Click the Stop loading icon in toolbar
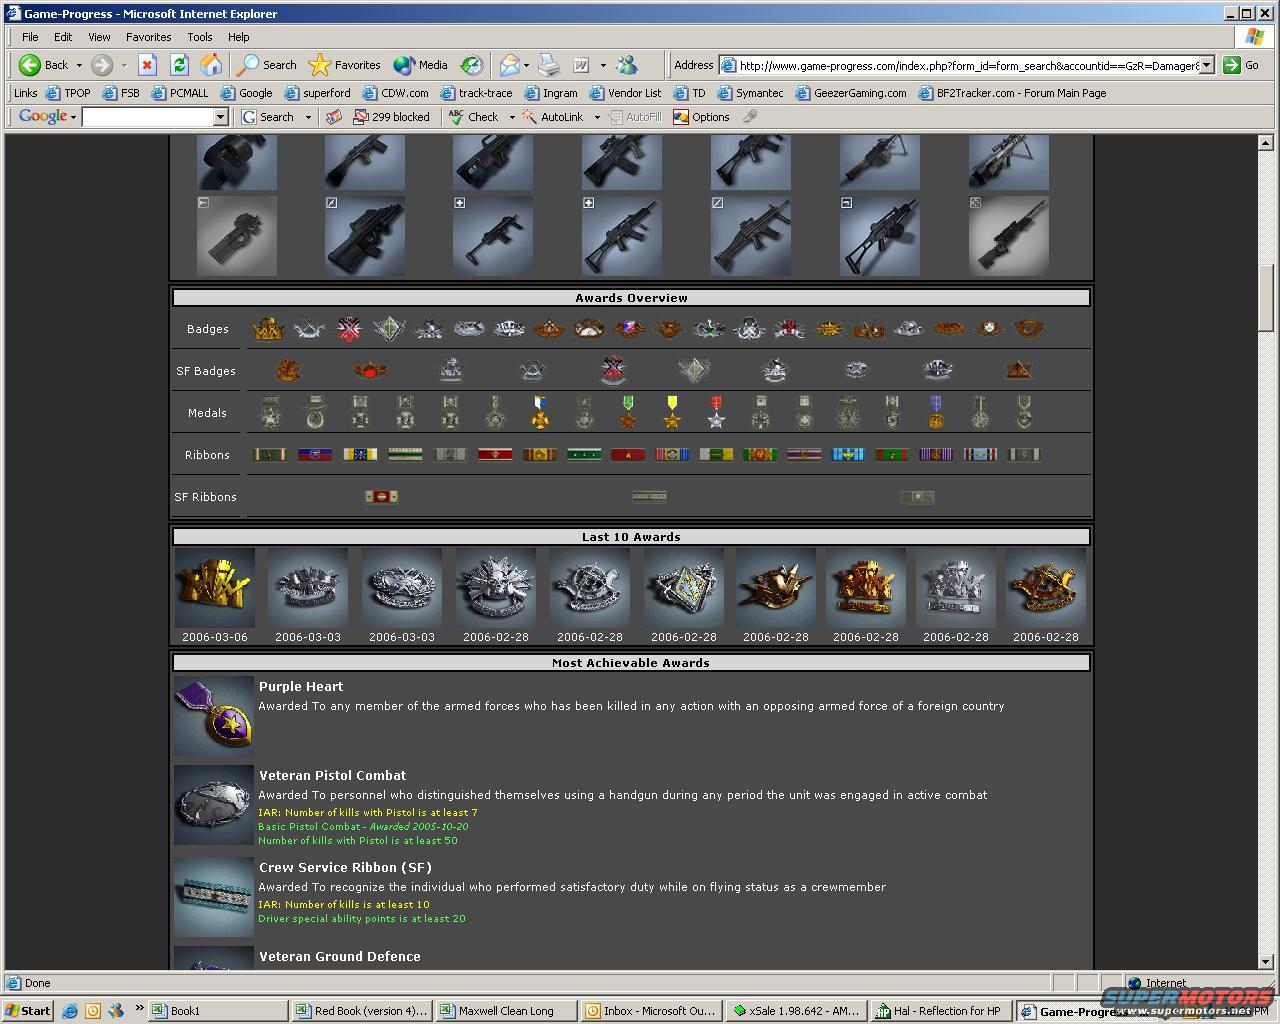 (x=147, y=65)
